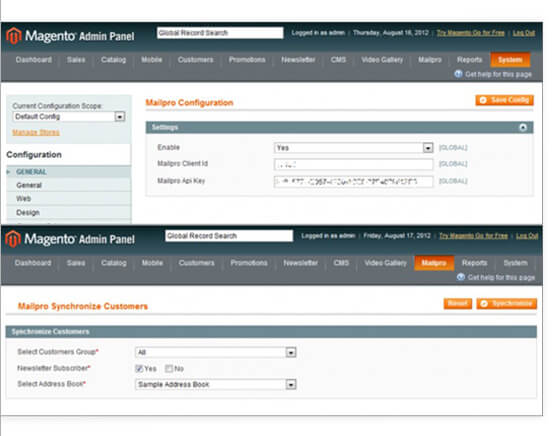Click the Synchronize button
Screen dimensions: 555x436
507,304
